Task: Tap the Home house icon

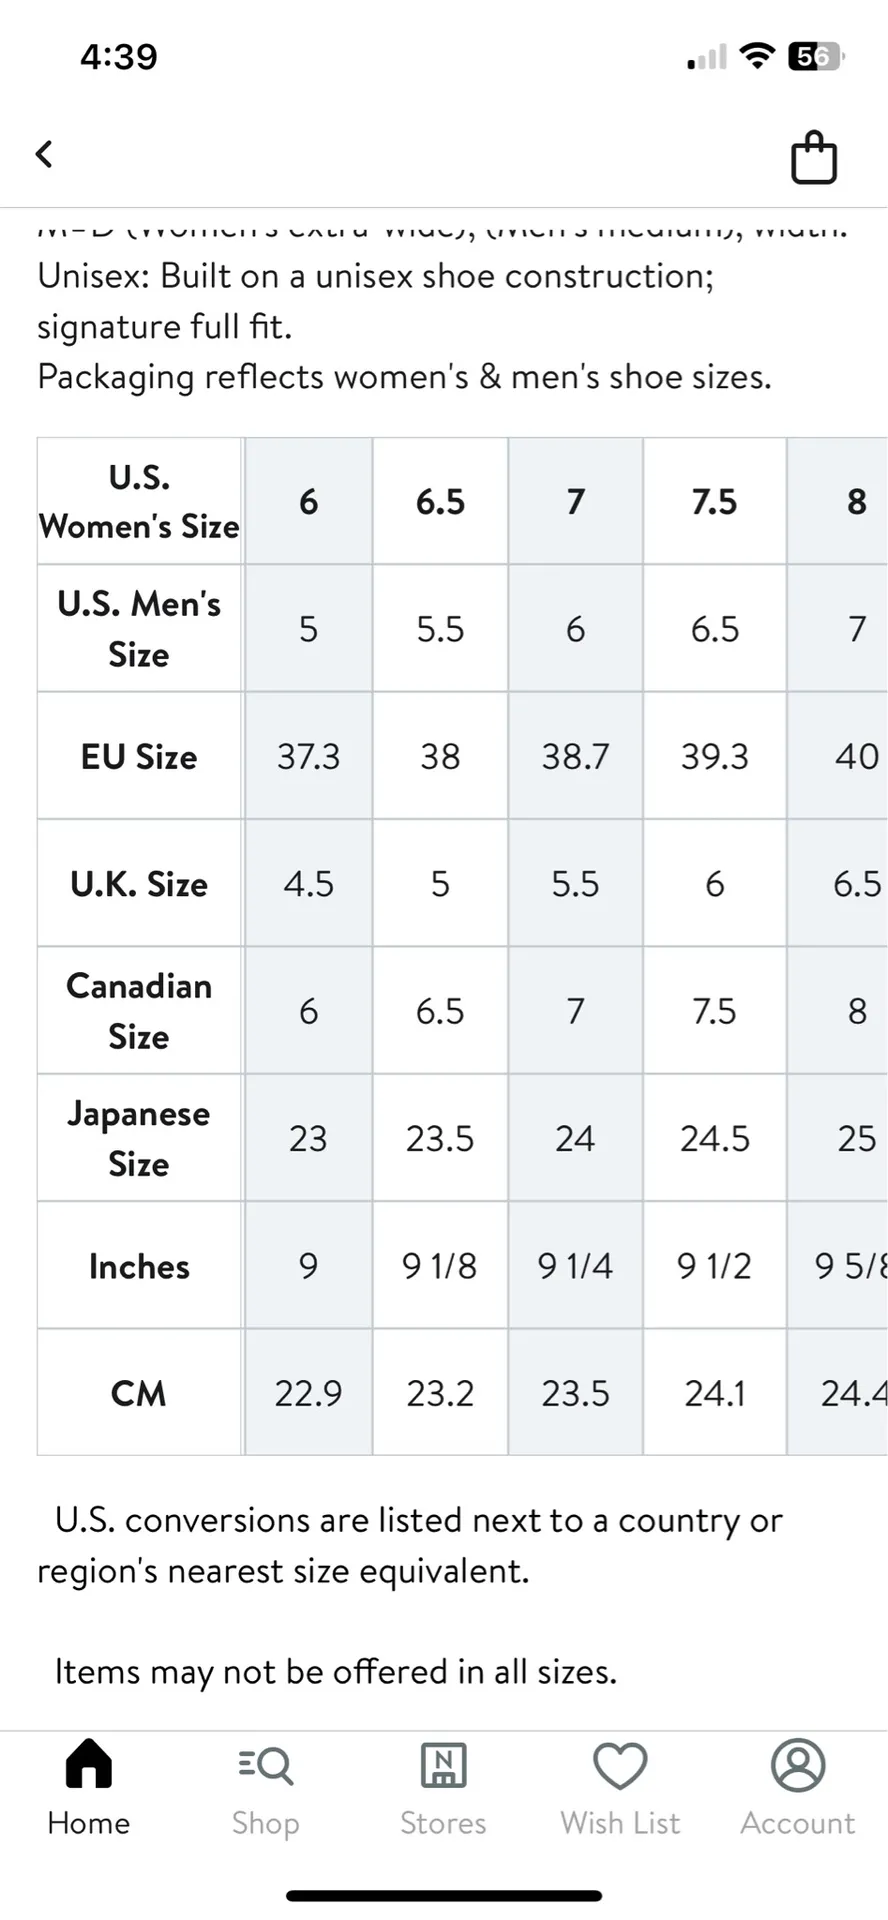Action: click(x=88, y=1764)
